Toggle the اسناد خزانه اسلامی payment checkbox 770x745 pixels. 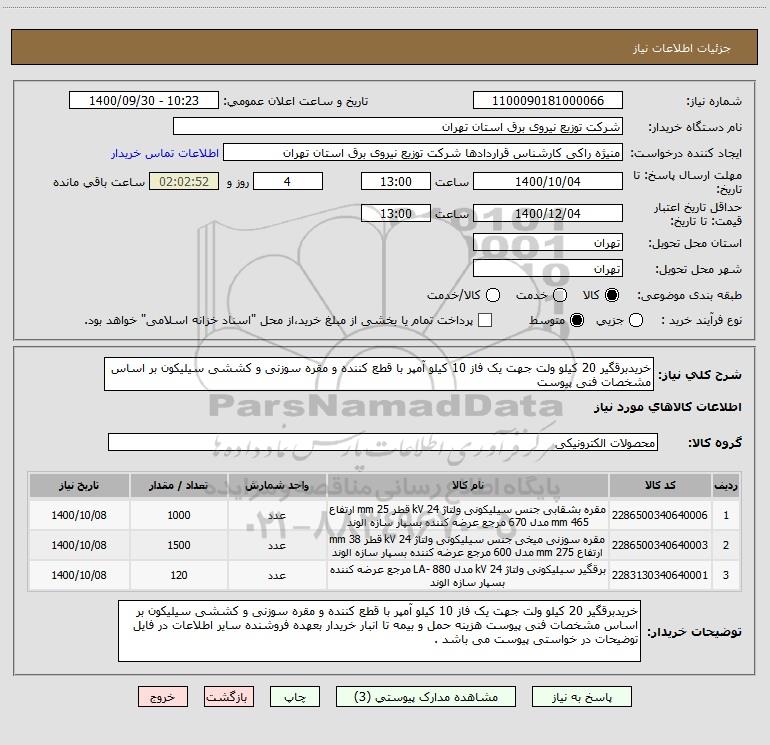pos(485,320)
